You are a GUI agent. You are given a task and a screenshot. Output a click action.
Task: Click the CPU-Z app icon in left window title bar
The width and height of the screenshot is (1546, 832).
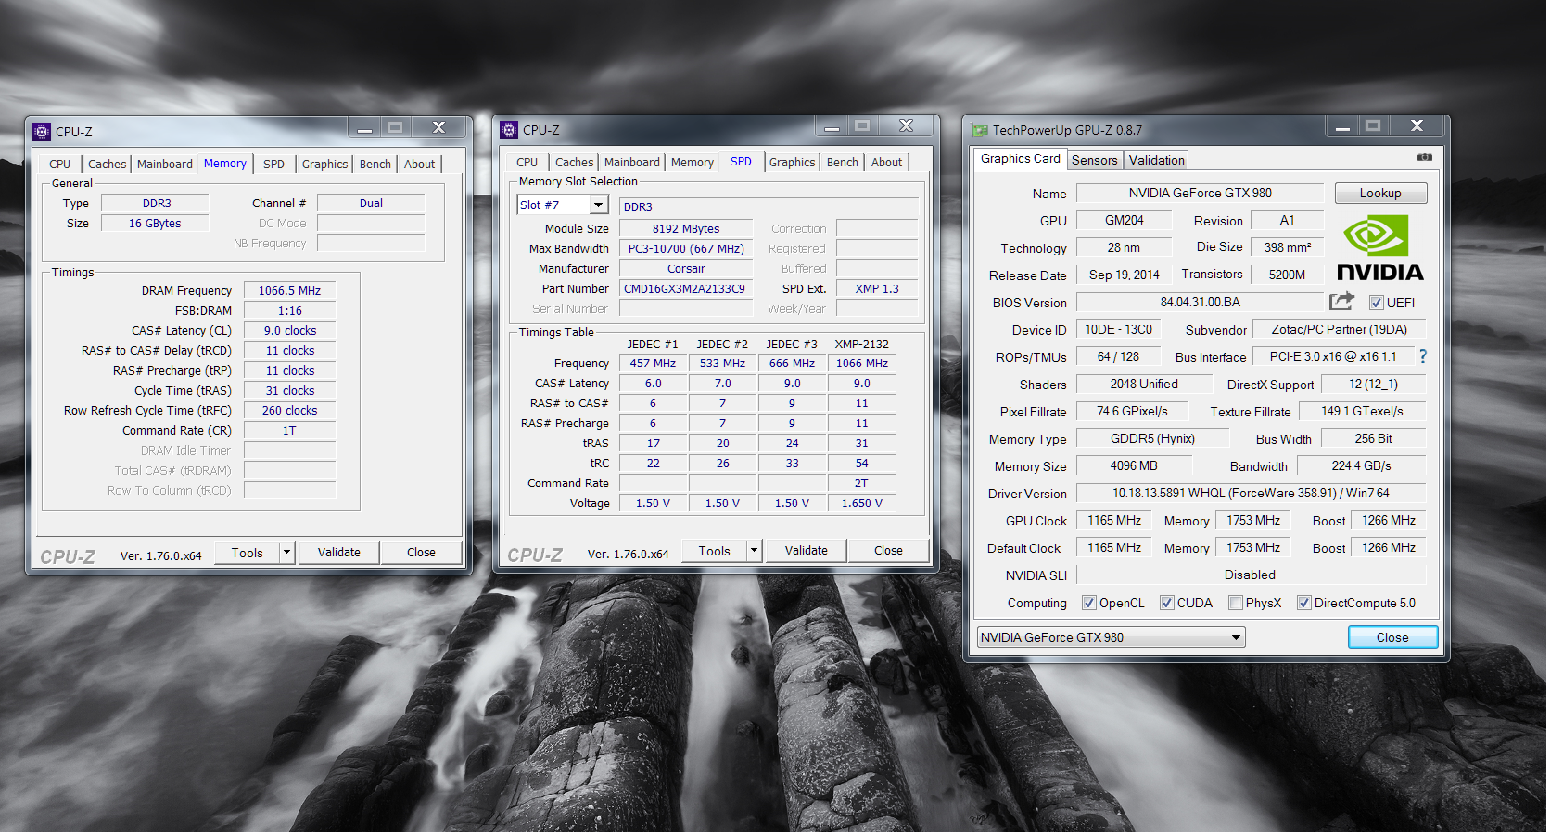41,131
